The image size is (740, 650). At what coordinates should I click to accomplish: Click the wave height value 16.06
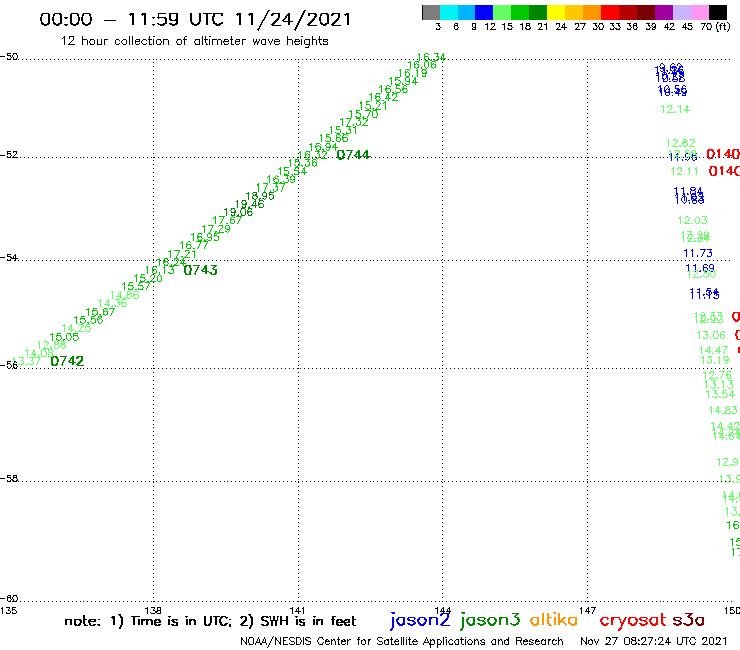[x=422, y=65]
